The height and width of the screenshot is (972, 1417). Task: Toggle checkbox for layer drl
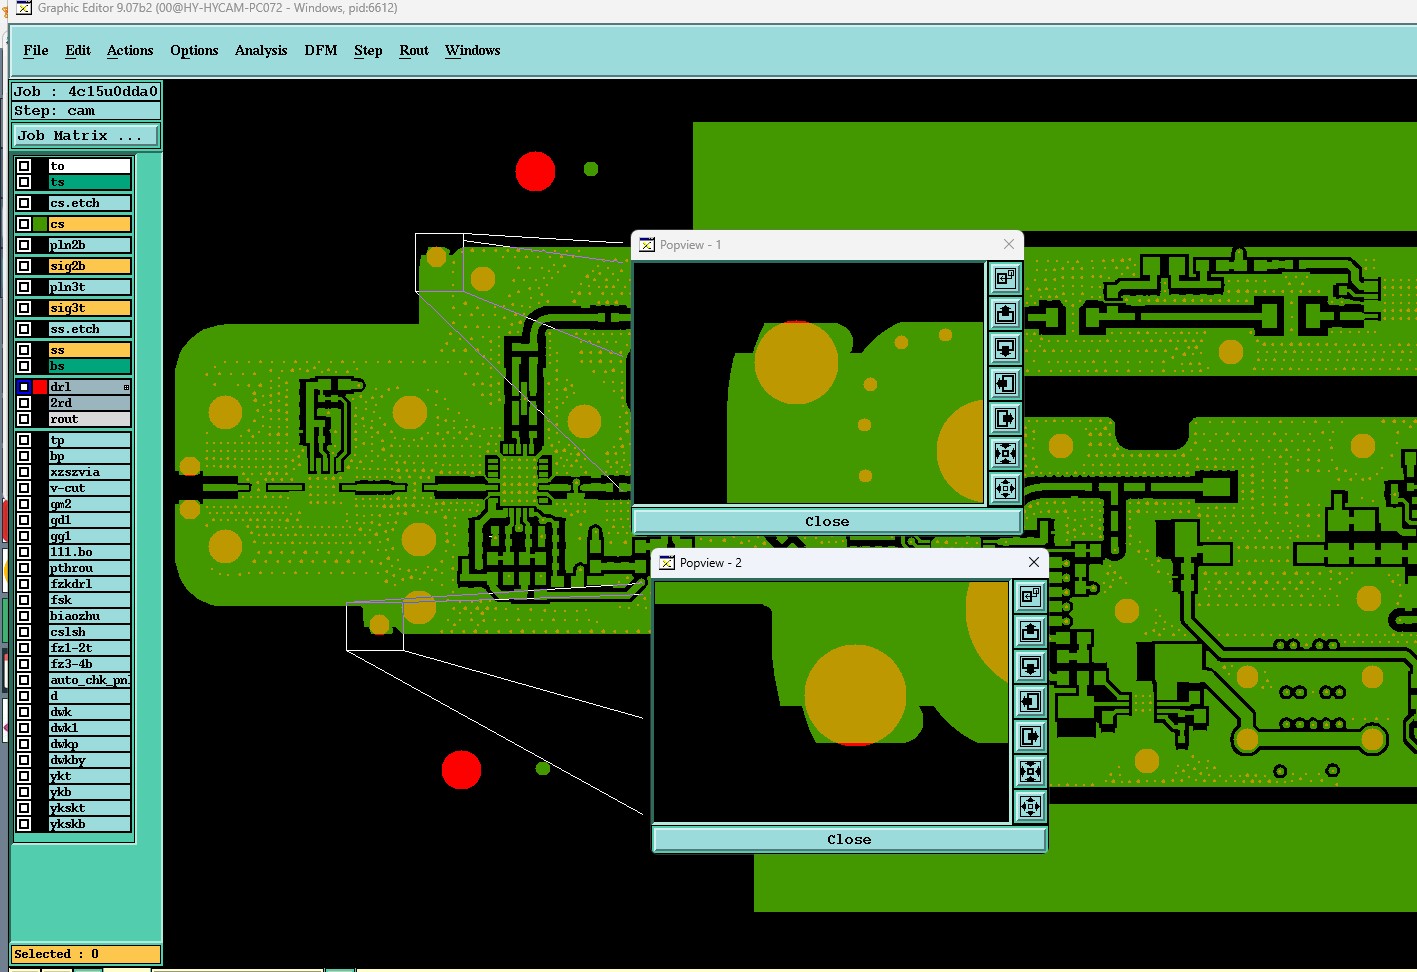coord(24,387)
